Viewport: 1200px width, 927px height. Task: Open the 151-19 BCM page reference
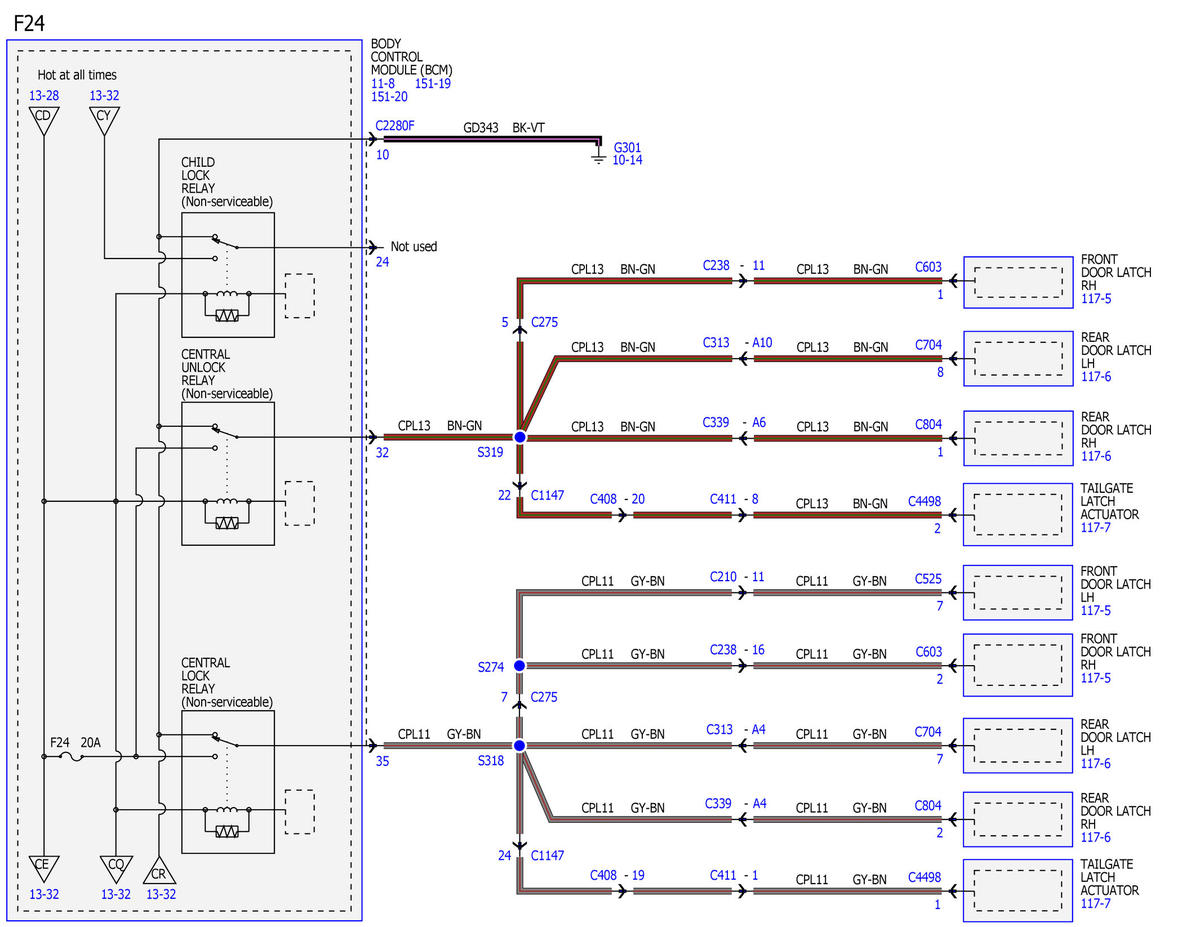(433, 83)
